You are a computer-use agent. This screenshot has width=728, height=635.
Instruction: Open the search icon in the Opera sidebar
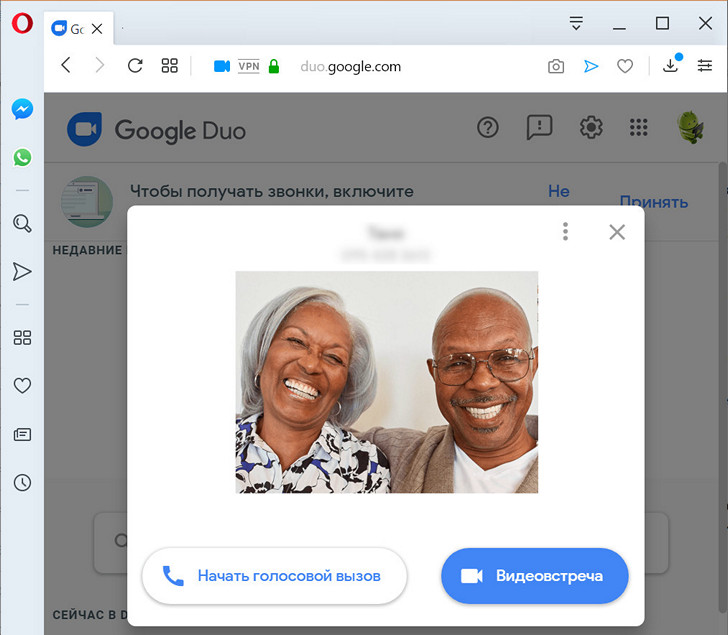(x=22, y=223)
